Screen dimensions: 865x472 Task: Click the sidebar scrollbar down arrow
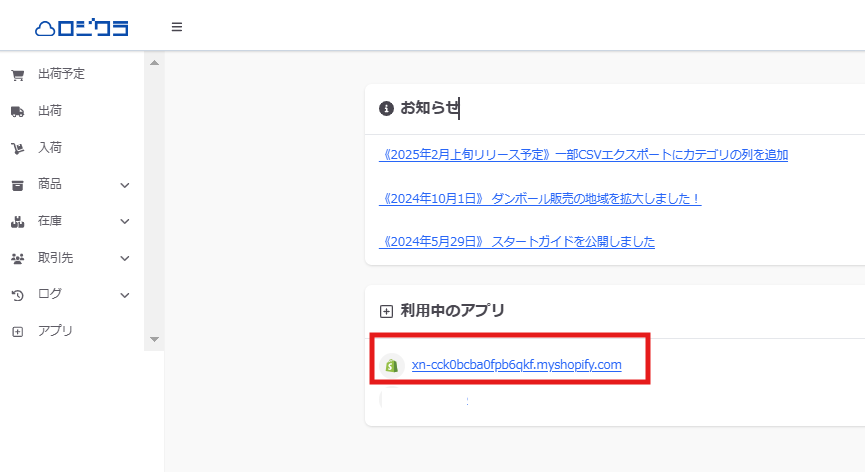click(154, 339)
